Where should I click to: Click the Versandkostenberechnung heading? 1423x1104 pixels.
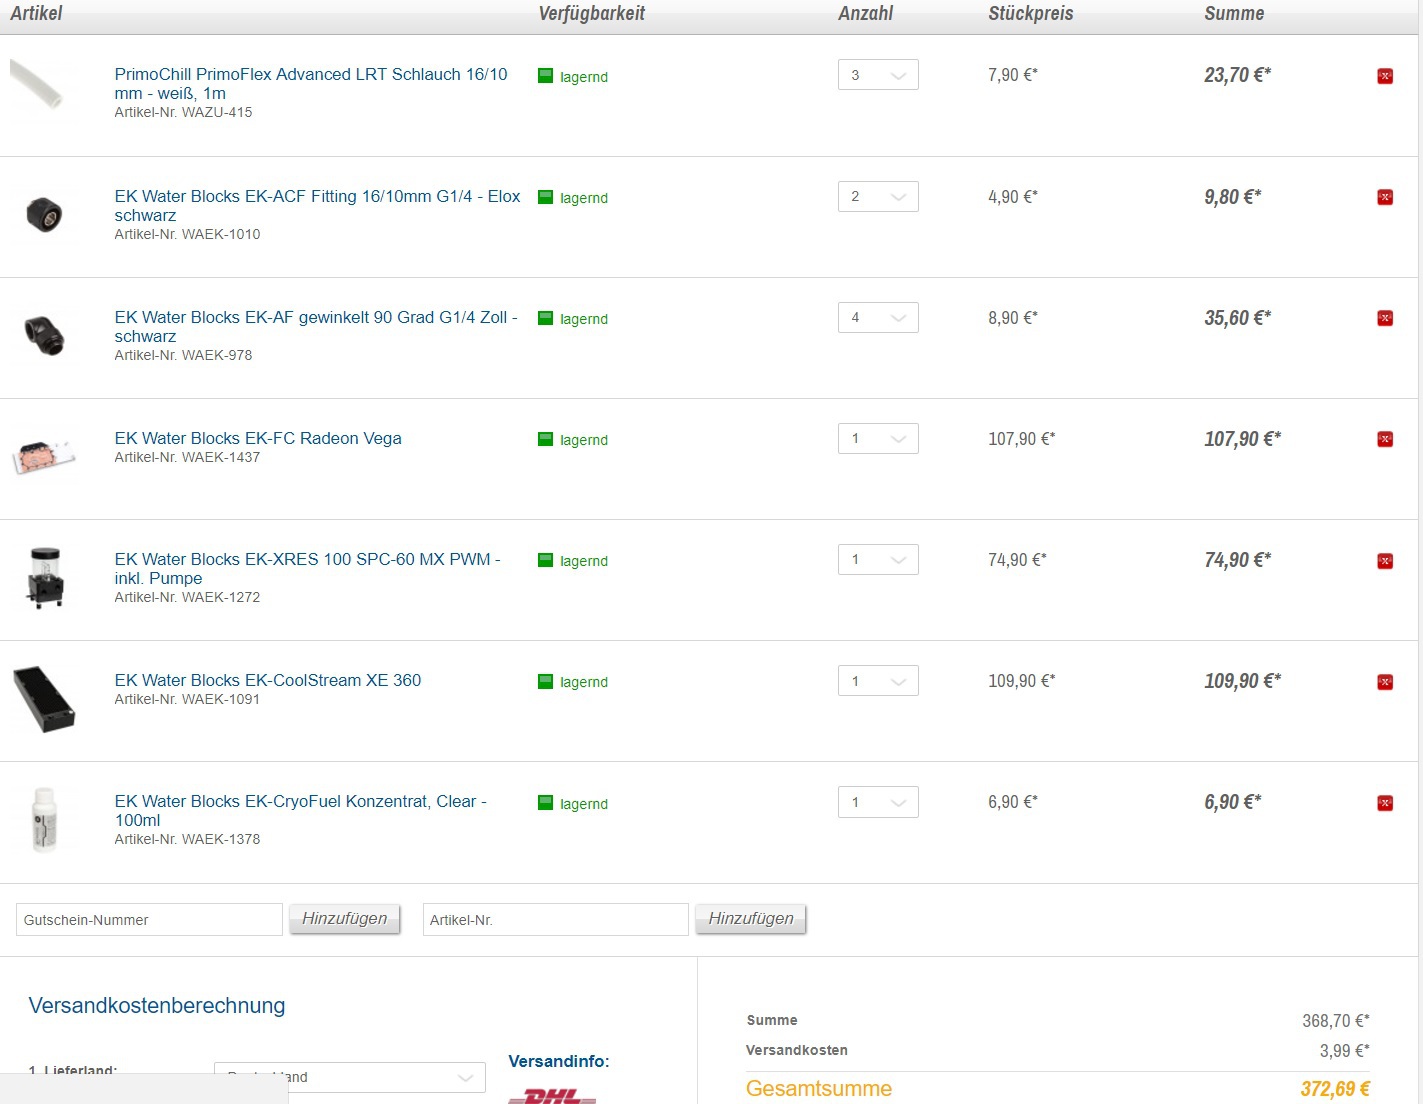click(157, 1005)
